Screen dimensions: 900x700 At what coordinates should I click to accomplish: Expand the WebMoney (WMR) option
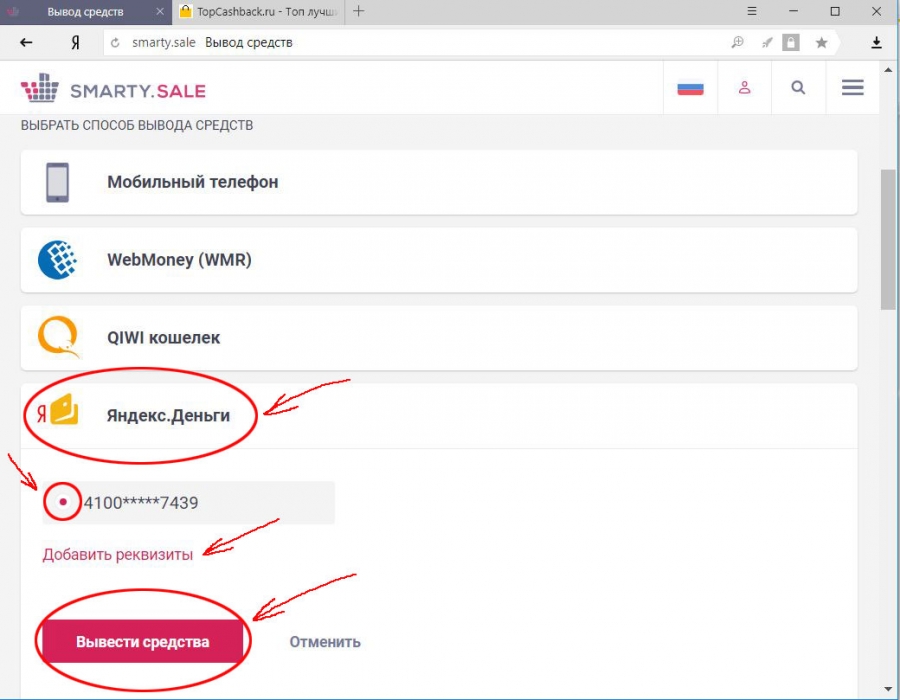439,260
